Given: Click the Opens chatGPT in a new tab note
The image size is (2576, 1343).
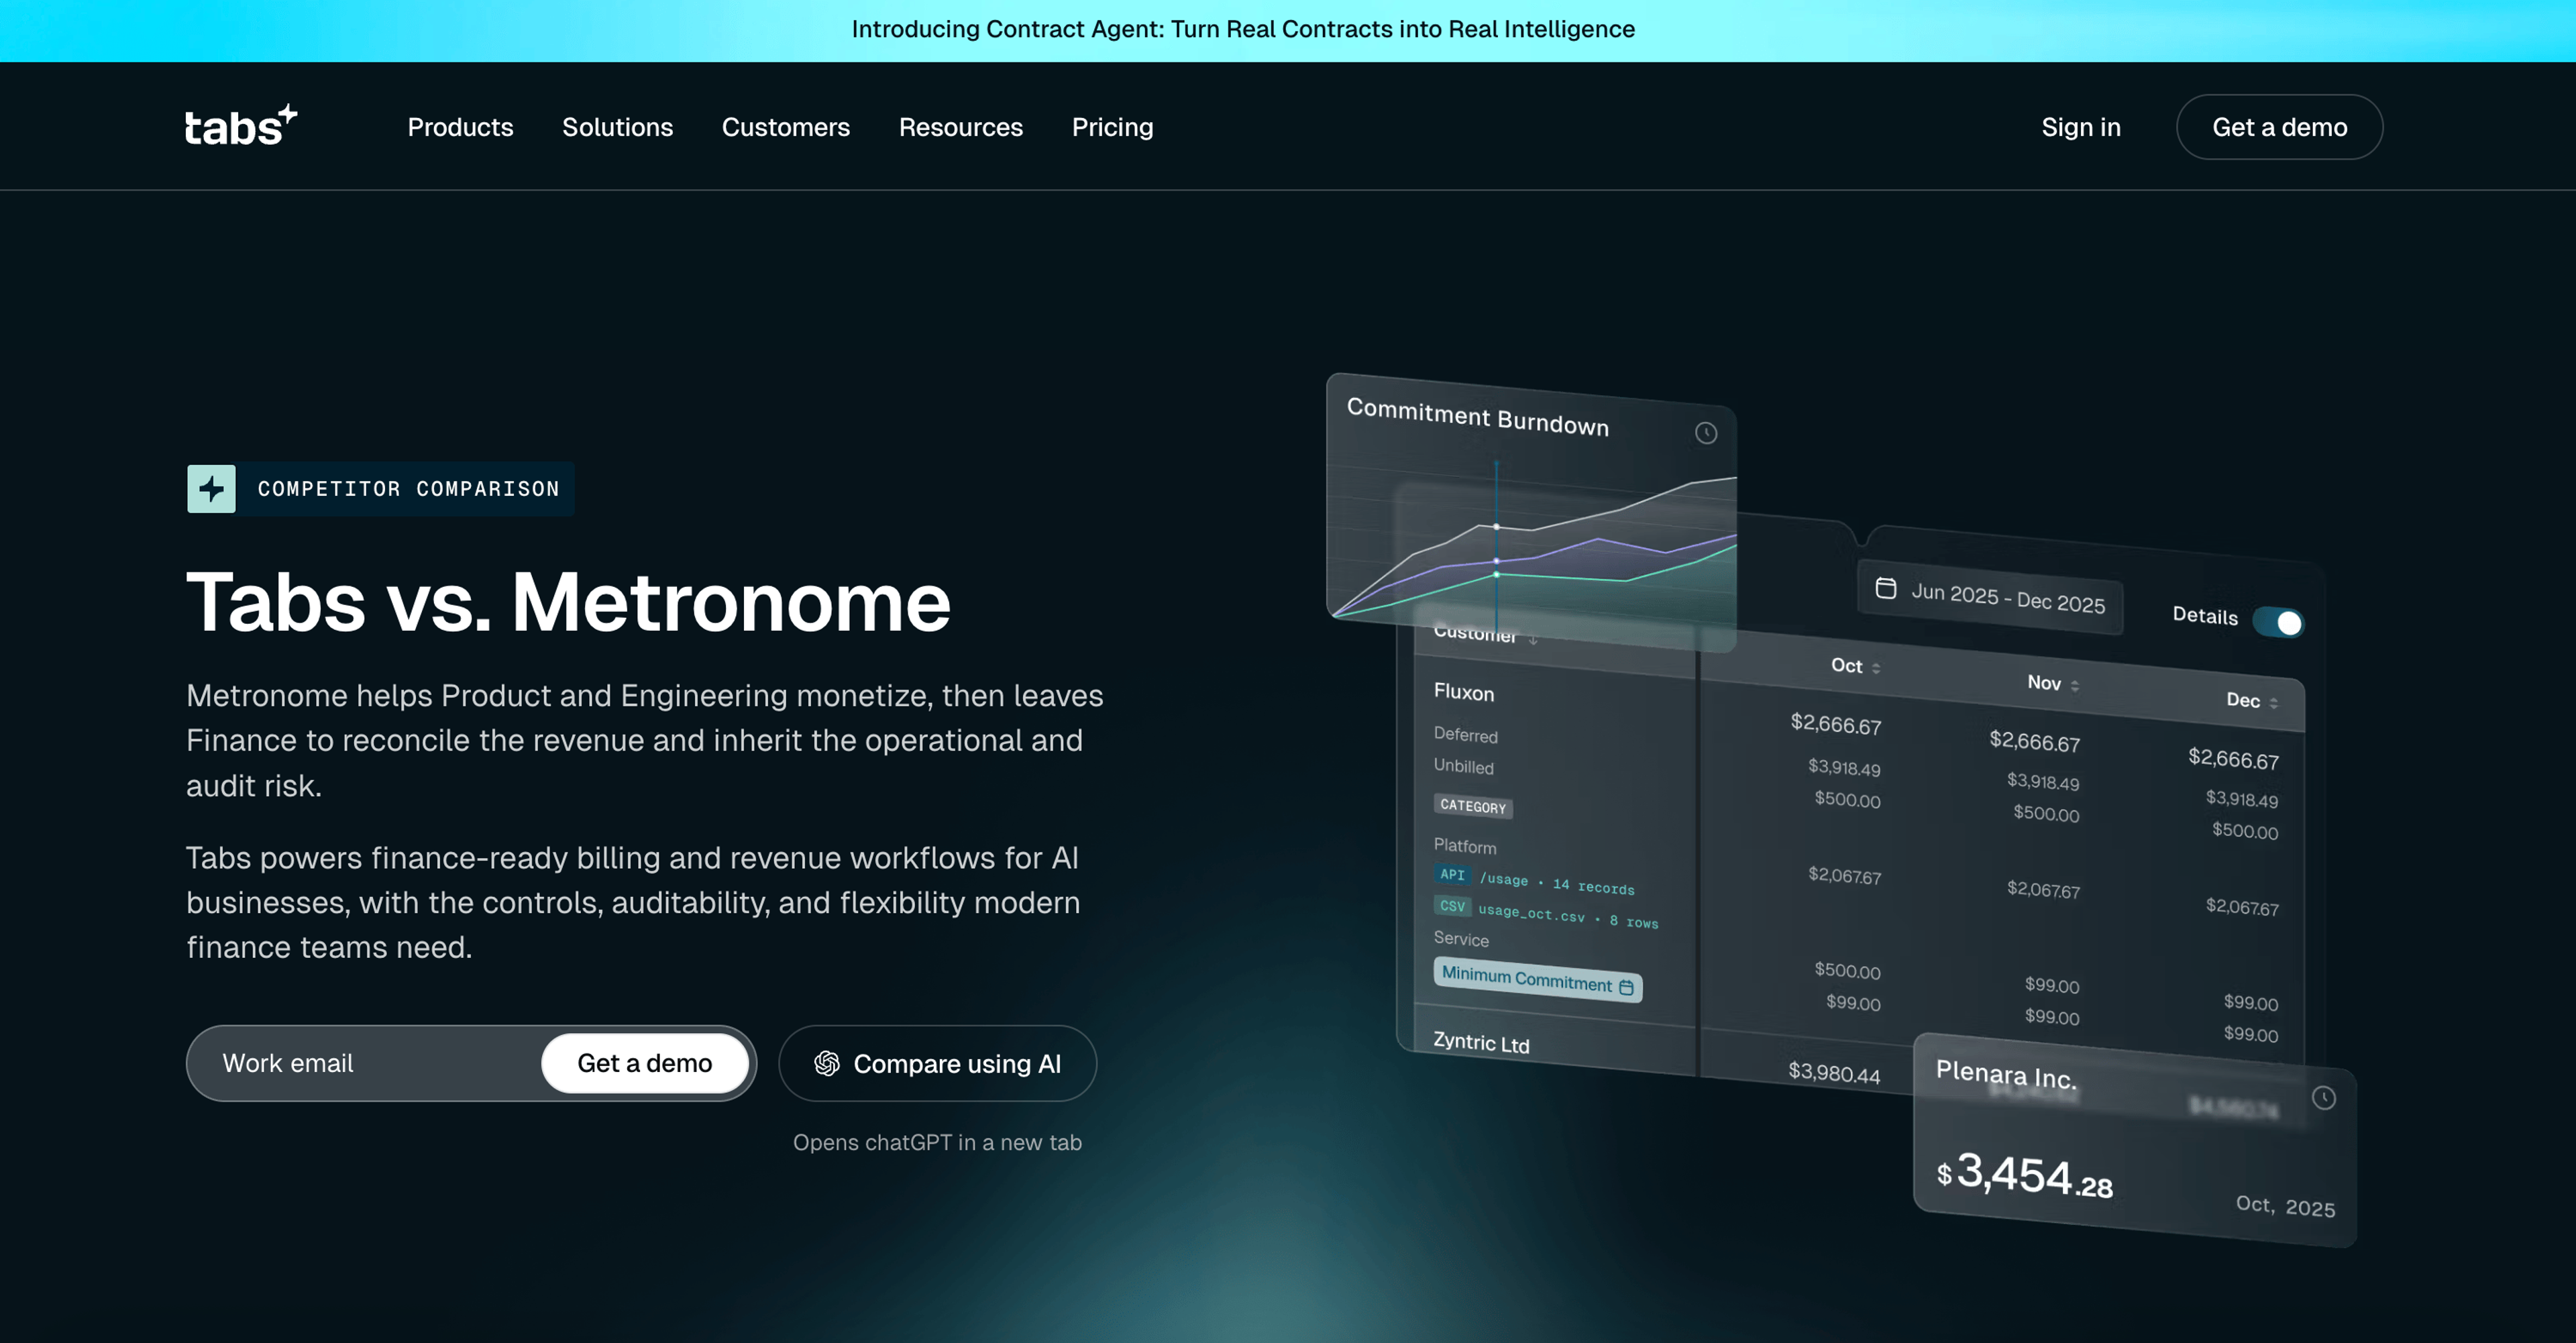Looking at the screenshot, I should click(937, 1142).
